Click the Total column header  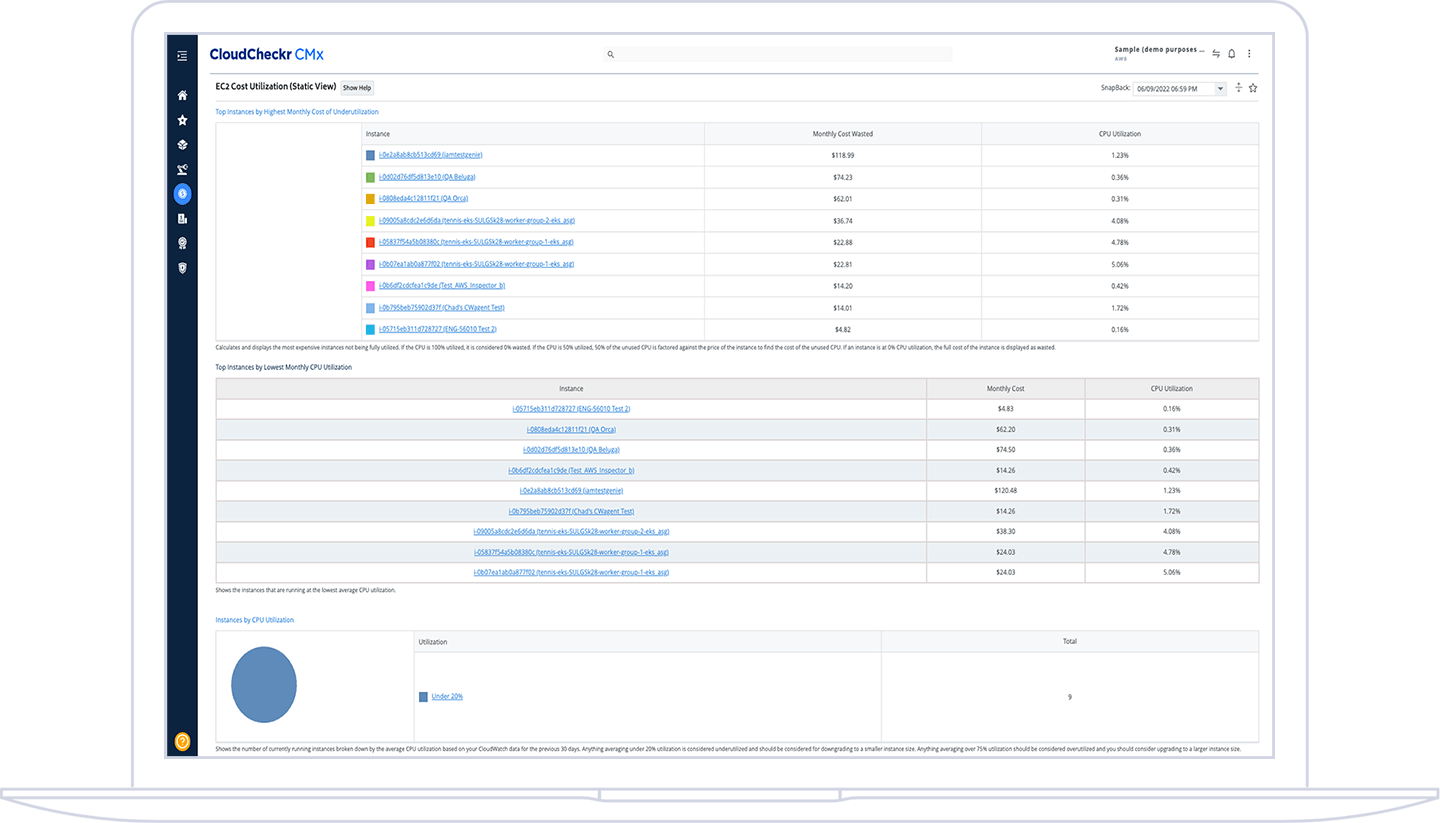tap(1069, 641)
